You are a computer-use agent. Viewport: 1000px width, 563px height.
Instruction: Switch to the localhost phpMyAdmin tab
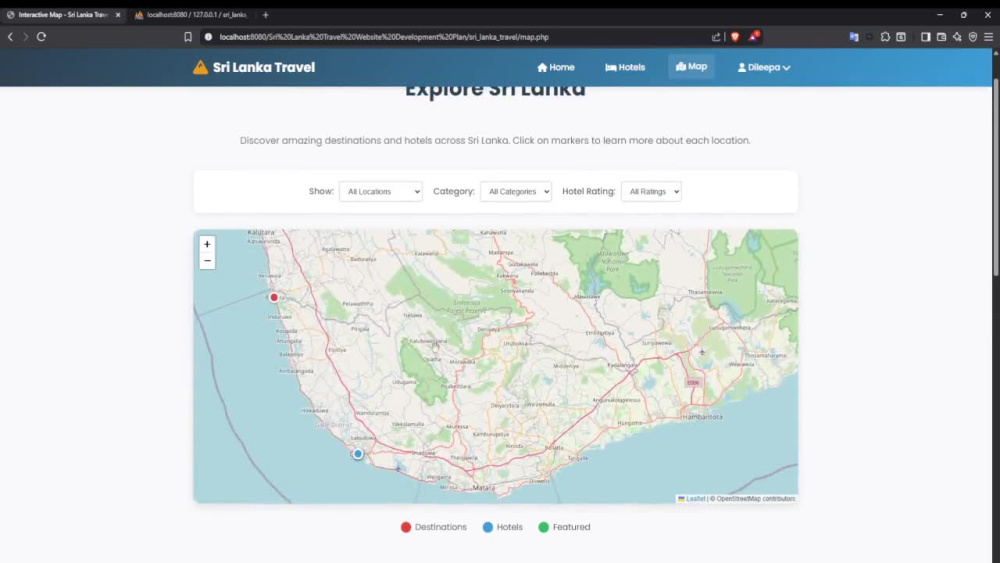tap(191, 15)
